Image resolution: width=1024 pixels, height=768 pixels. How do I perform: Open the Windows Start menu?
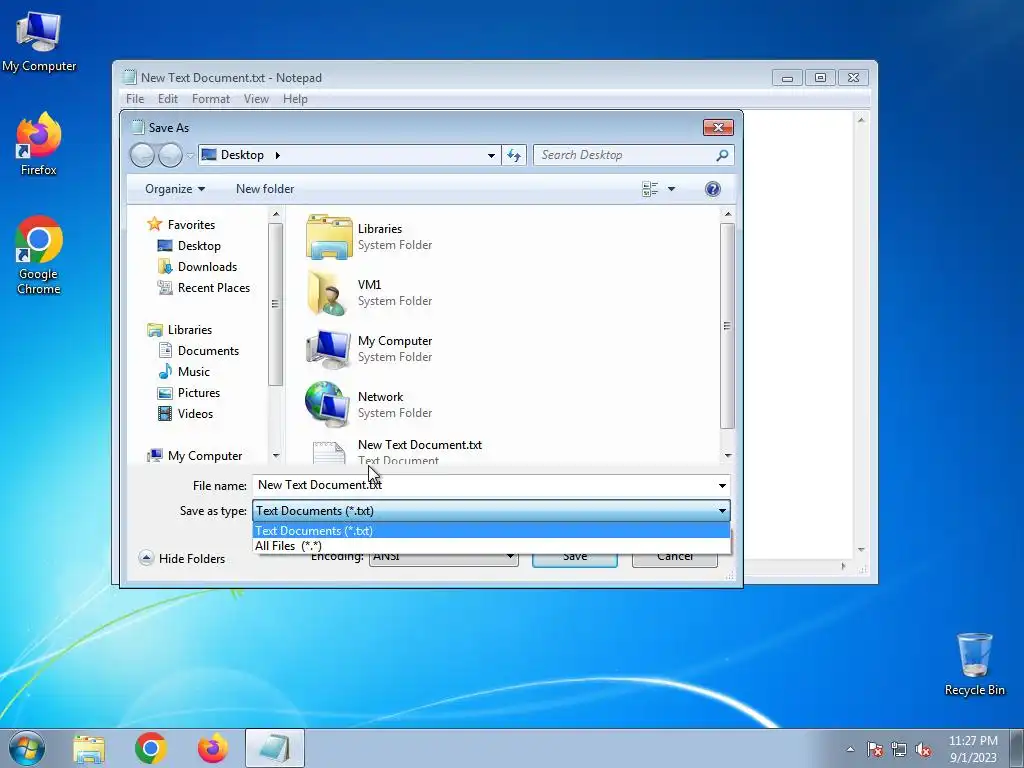pos(27,748)
